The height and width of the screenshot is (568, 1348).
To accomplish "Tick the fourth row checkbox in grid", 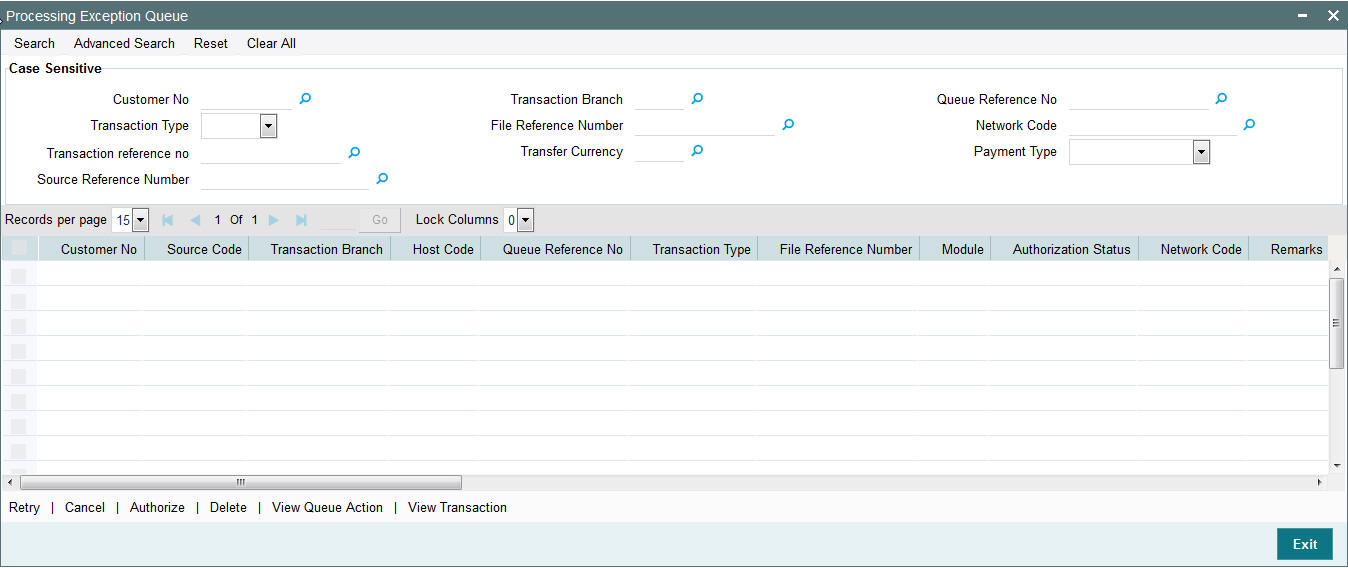I will coord(18,351).
